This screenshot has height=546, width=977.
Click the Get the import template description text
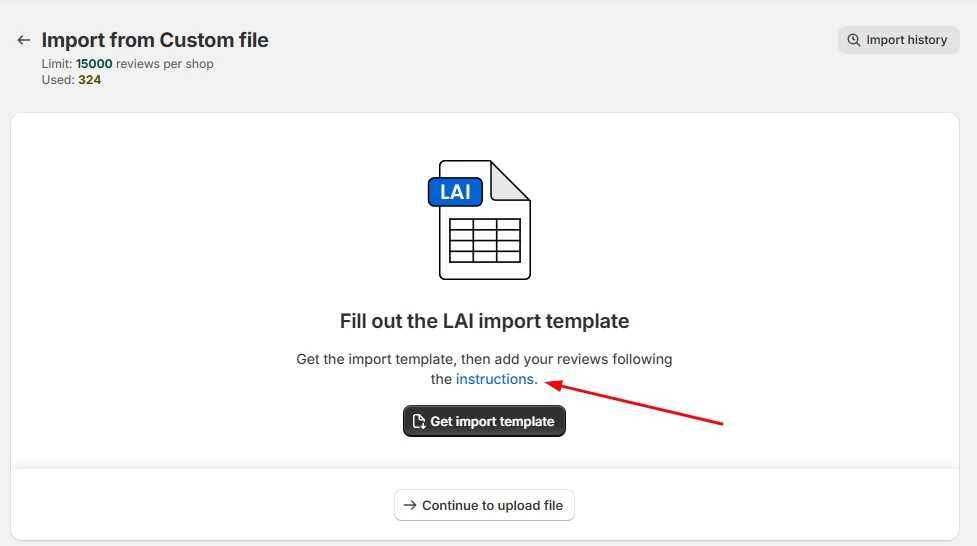(484, 369)
